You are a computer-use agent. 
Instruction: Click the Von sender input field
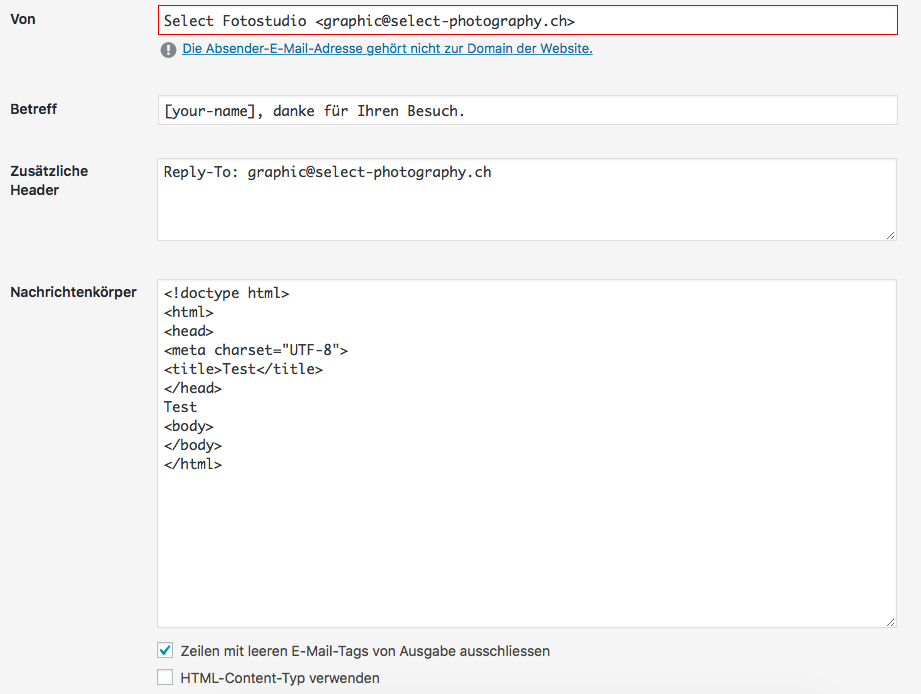[x=527, y=21]
